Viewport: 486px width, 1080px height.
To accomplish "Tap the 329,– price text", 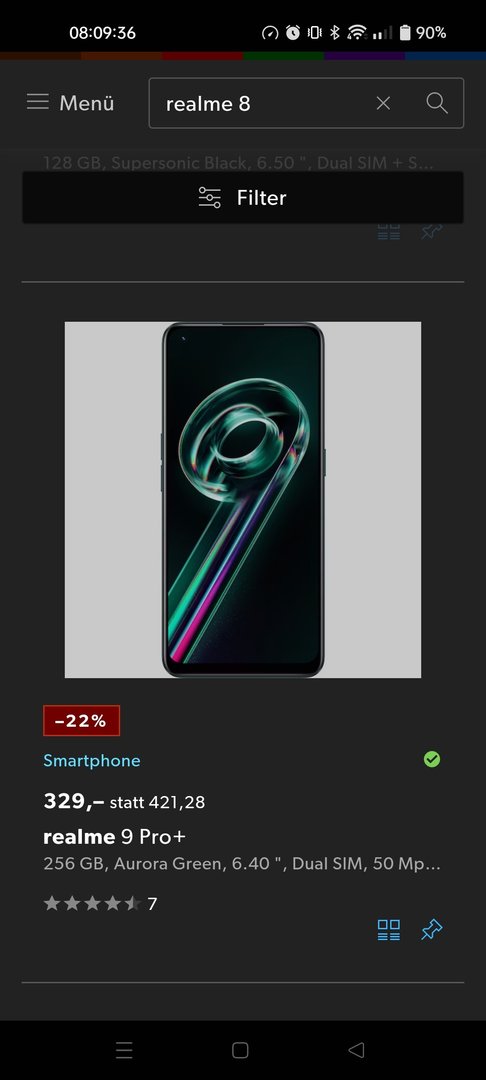I will tap(74, 801).
